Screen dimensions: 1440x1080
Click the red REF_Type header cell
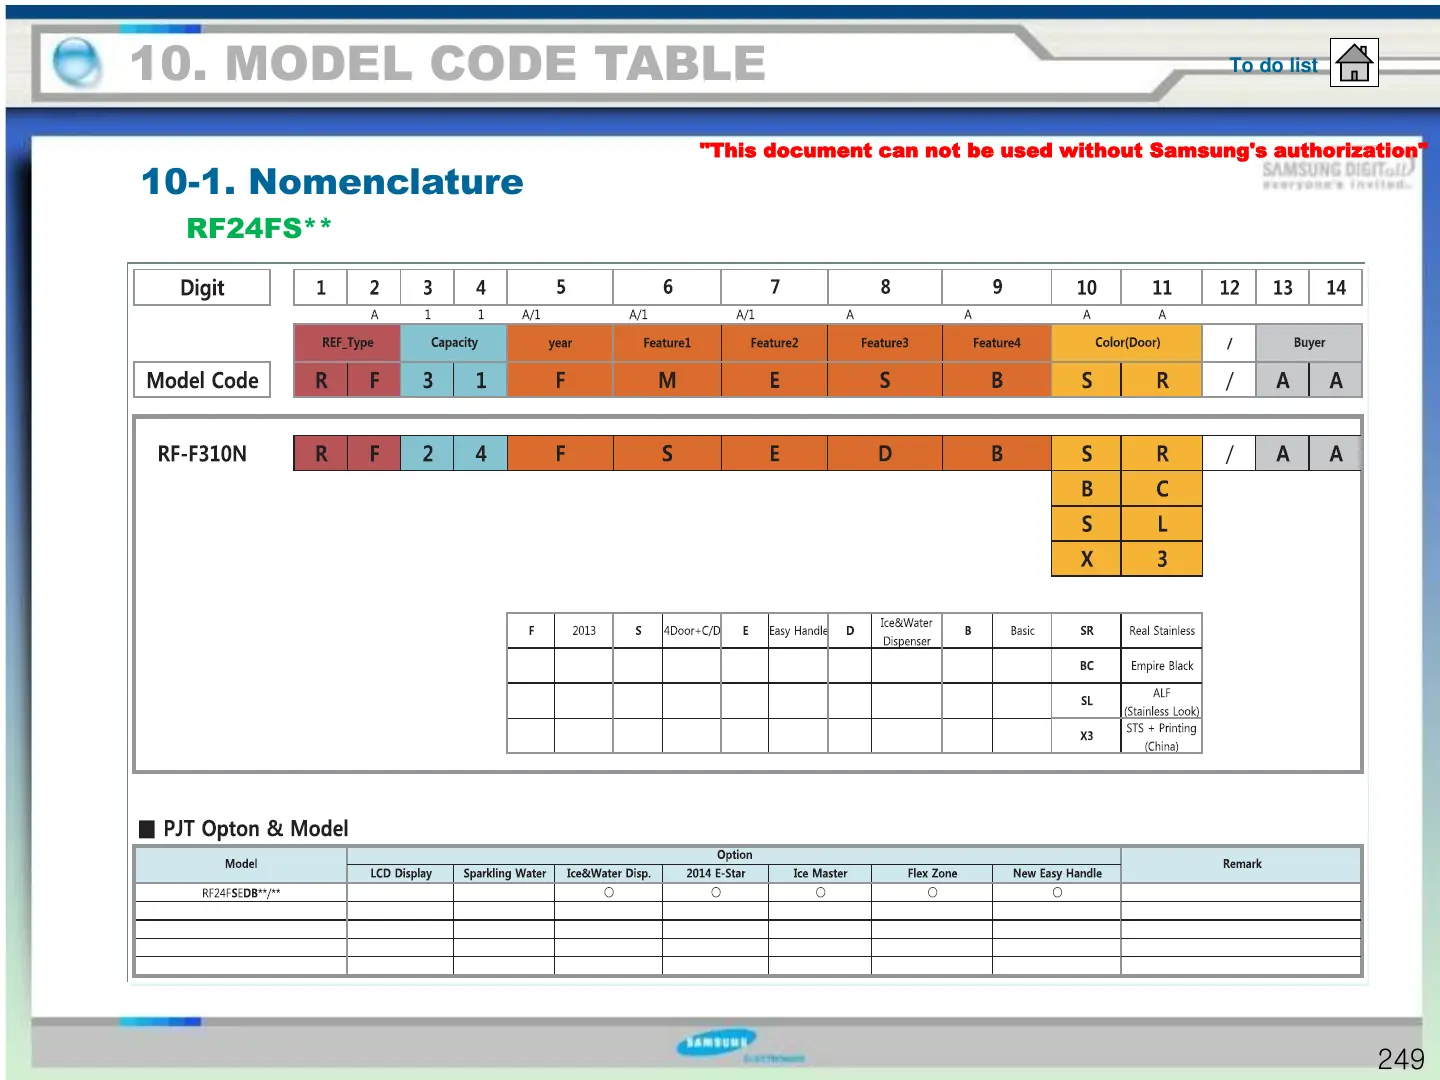coord(347,343)
